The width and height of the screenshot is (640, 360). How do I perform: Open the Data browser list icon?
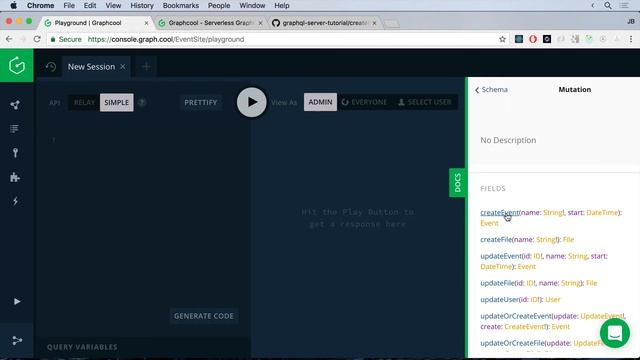pos(14,129)
